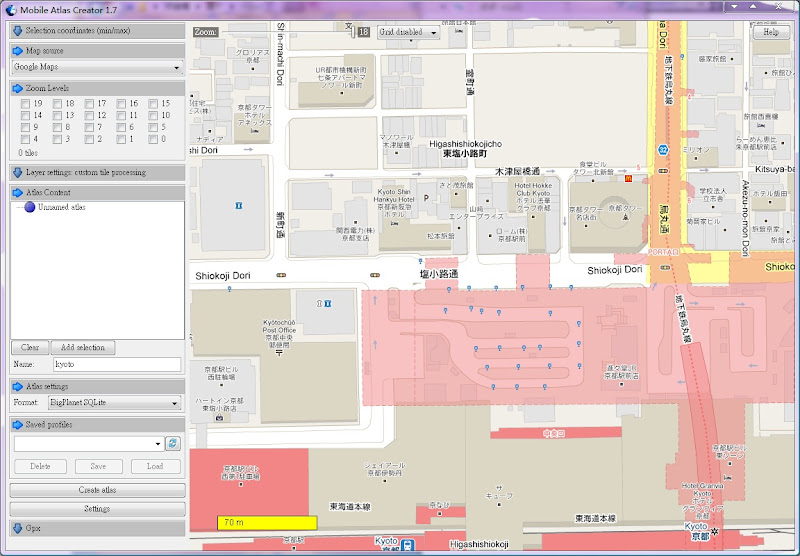Image resolution: width=800 pixels, height=556 pixels.
Task: Collapse the Map source panel arrow
Action: 18,50
